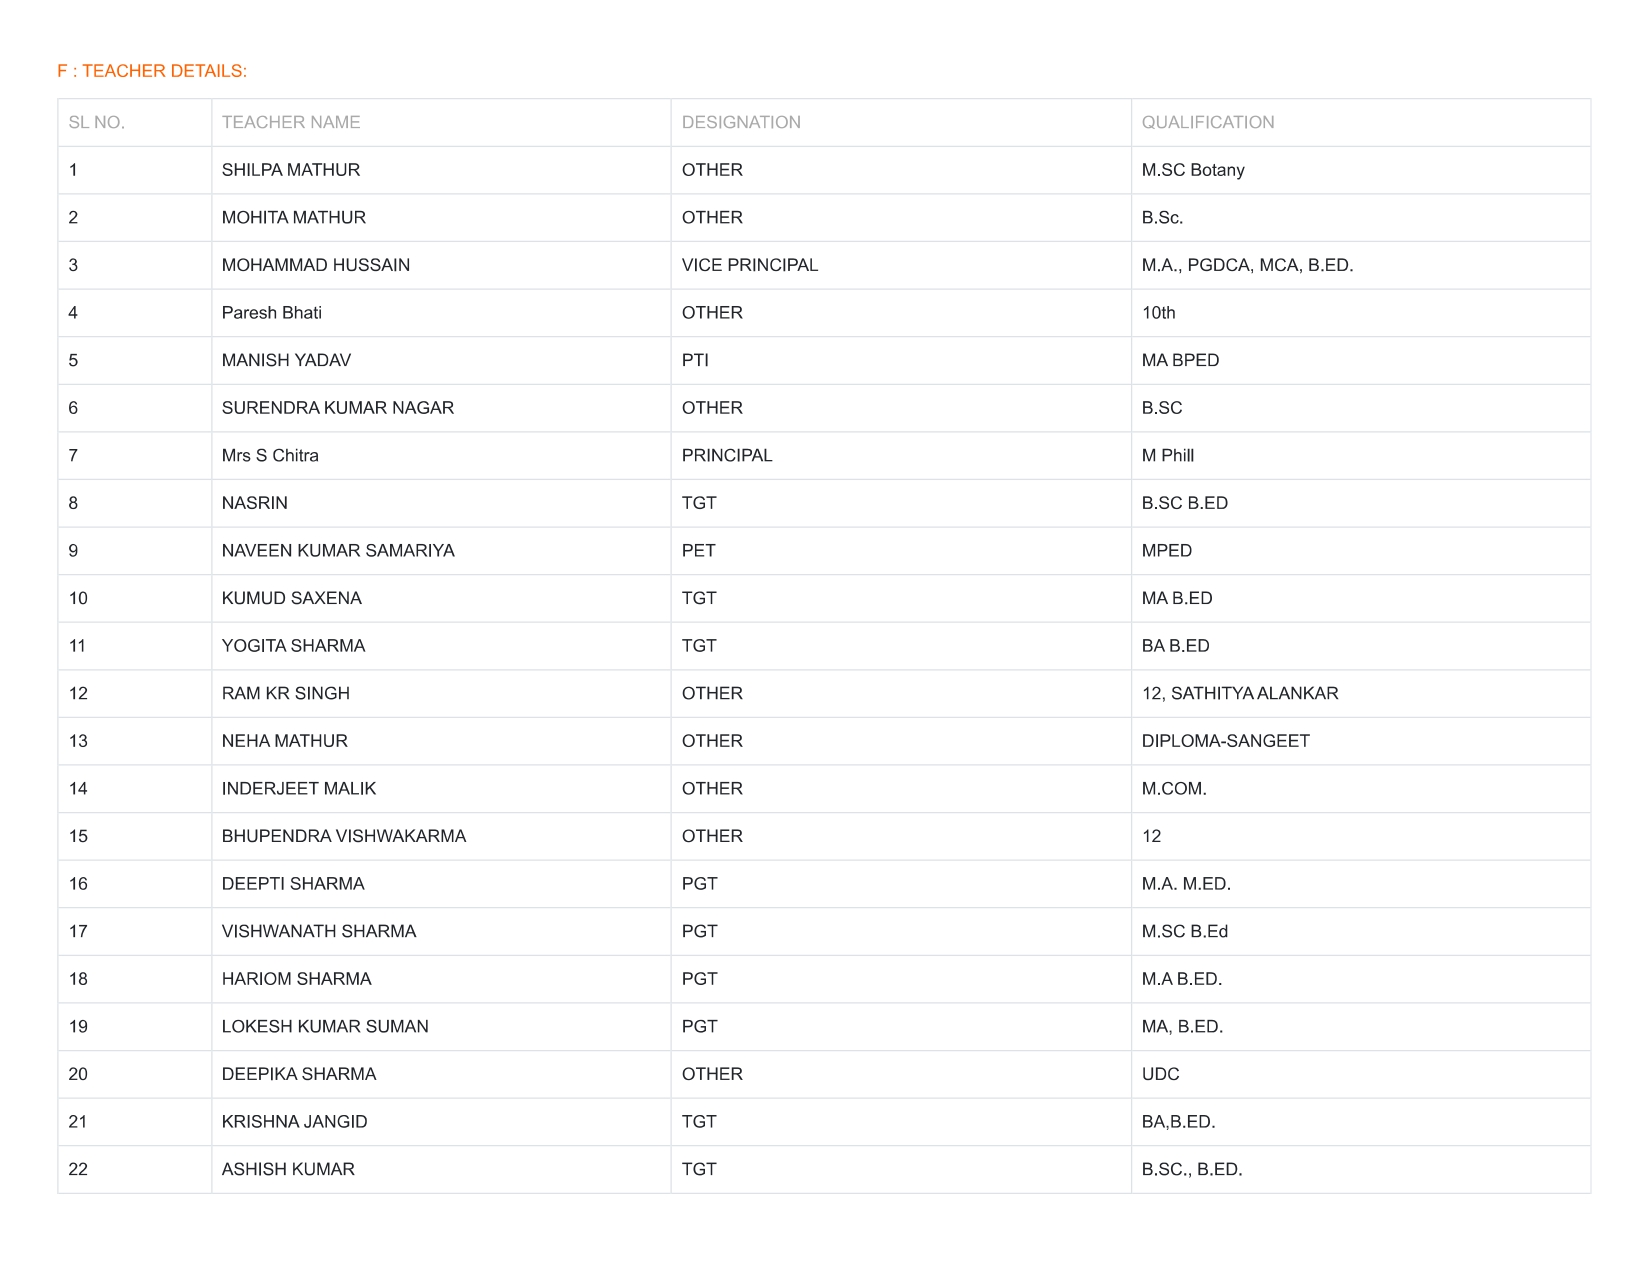The height and width of the screenshot is (1275, 1650).
Task: Select the name LOKESH KUMAR SUMAN
Action: tap(325, 1026)
